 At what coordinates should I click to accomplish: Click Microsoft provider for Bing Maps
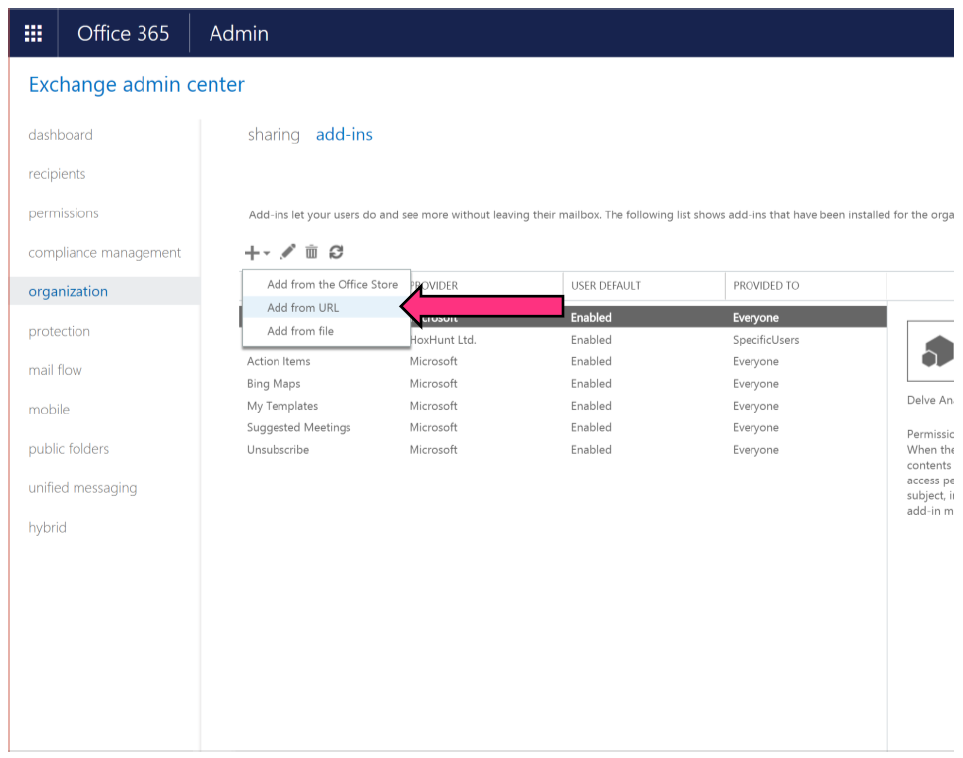point(434,383)
